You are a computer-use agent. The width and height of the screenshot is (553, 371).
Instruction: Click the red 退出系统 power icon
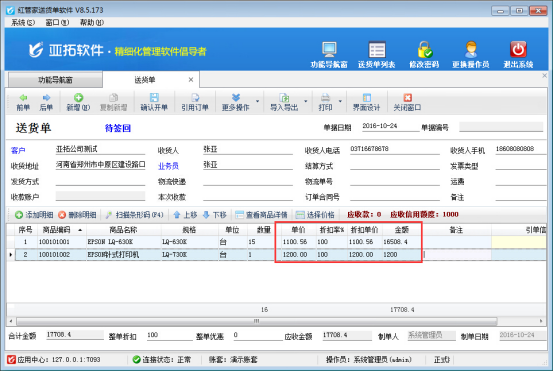pos(518,49)
